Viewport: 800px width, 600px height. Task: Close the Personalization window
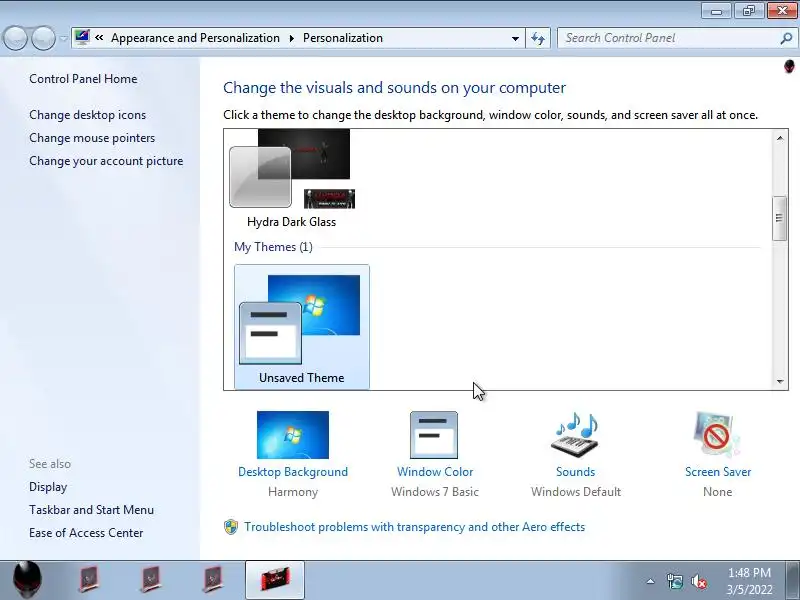782,11
